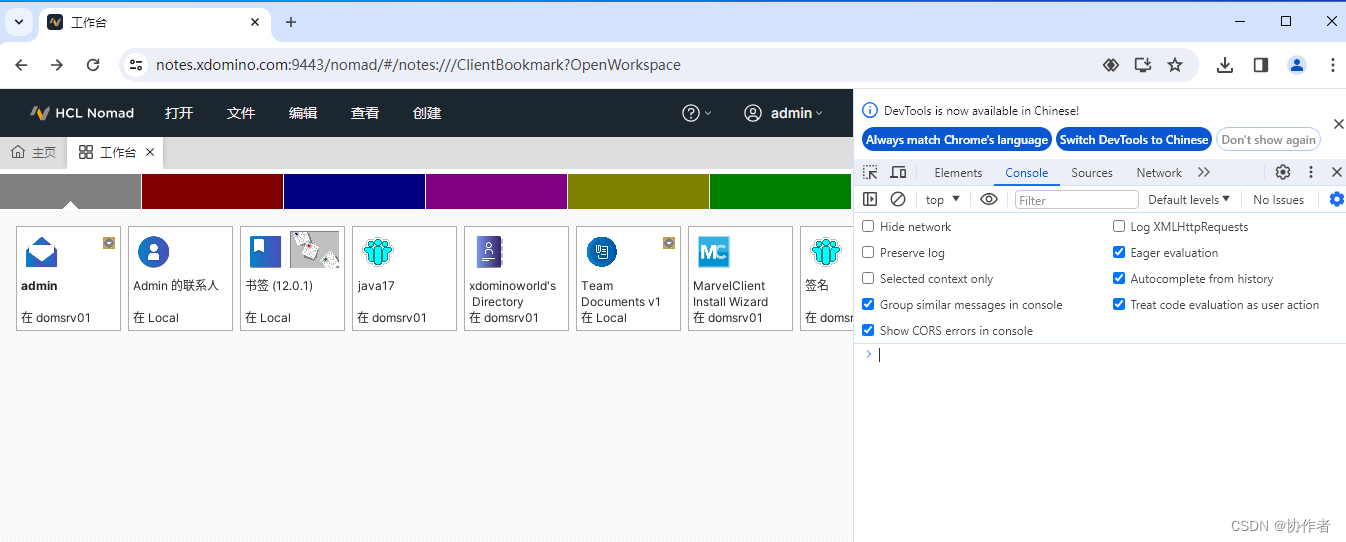
Task: Disable Group similar messages in console
Action: coord(868,305)
